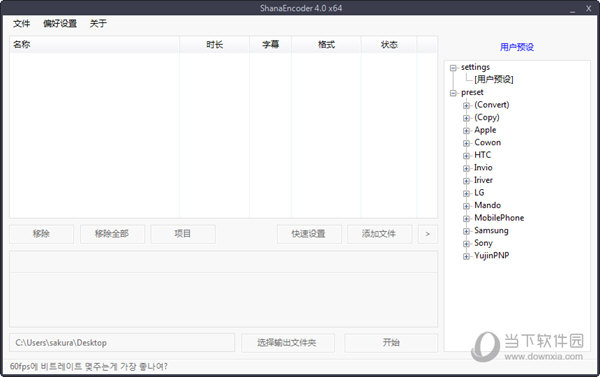The width and height of the screenshot is (600, 377).
Task: Close the ShanaEncoder window
Action: tap(589, 8)
